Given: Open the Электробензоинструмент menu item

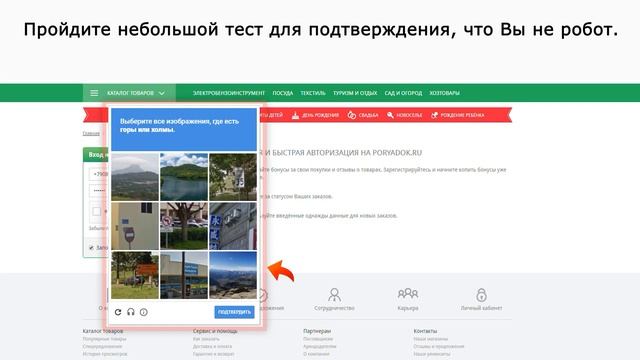Looking at the screenshot, I should (229, 93).
